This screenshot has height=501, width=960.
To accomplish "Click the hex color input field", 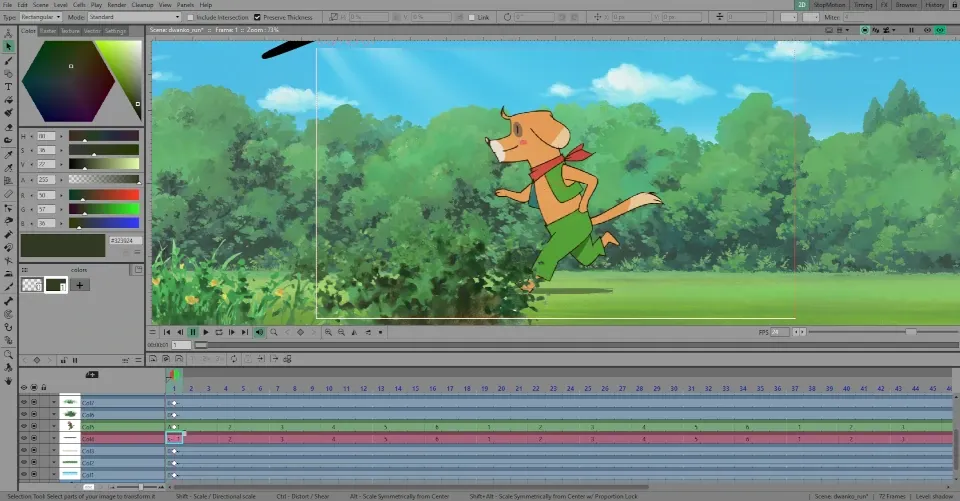I will point(126,241).
